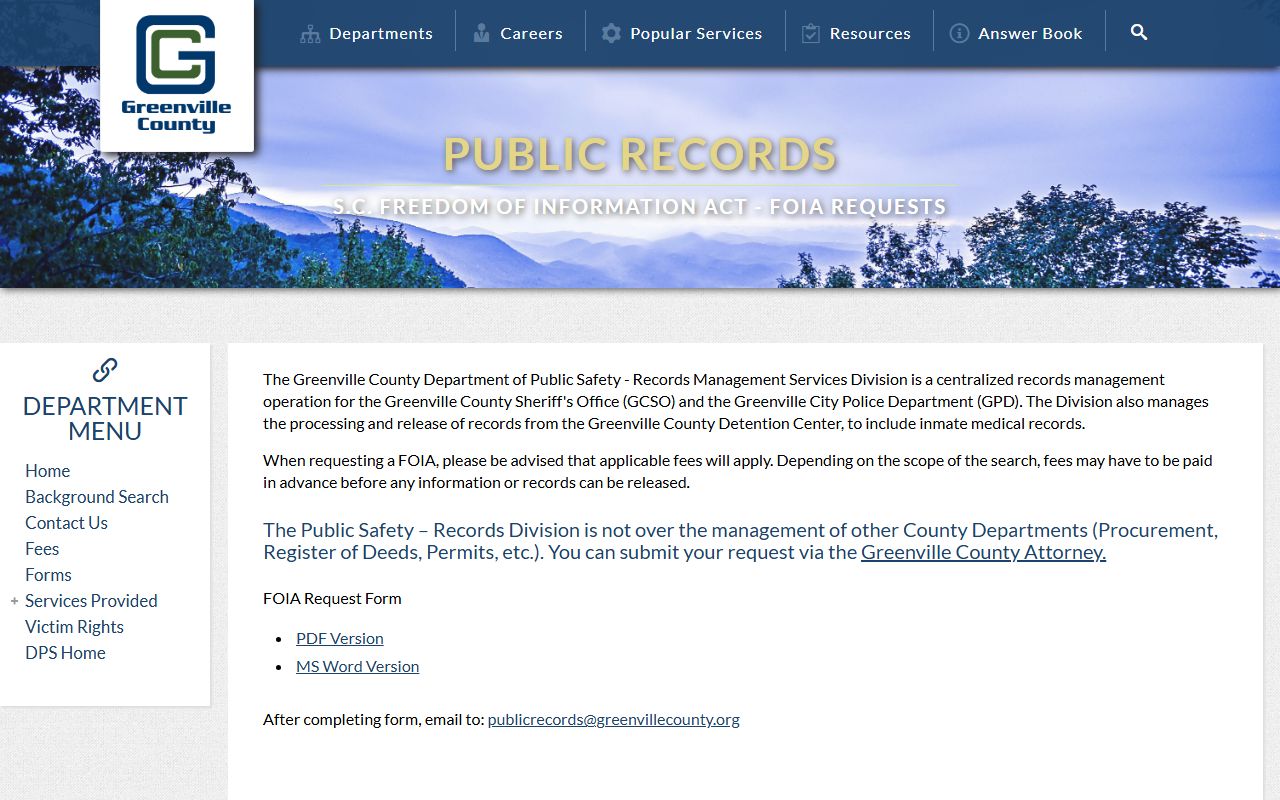The image size is (1280, 800).
Task: Expand the Services Provided plus toggle
Action: pyautogui.click(x=14, y=601)
